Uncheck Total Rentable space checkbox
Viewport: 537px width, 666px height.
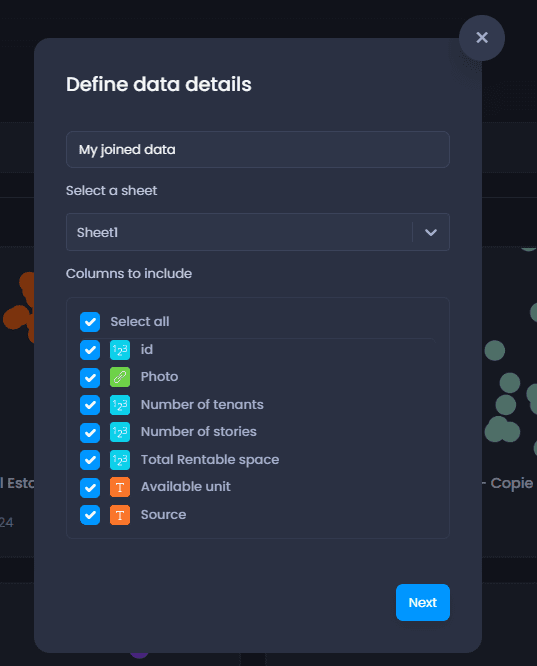click(x=90, y=460)
